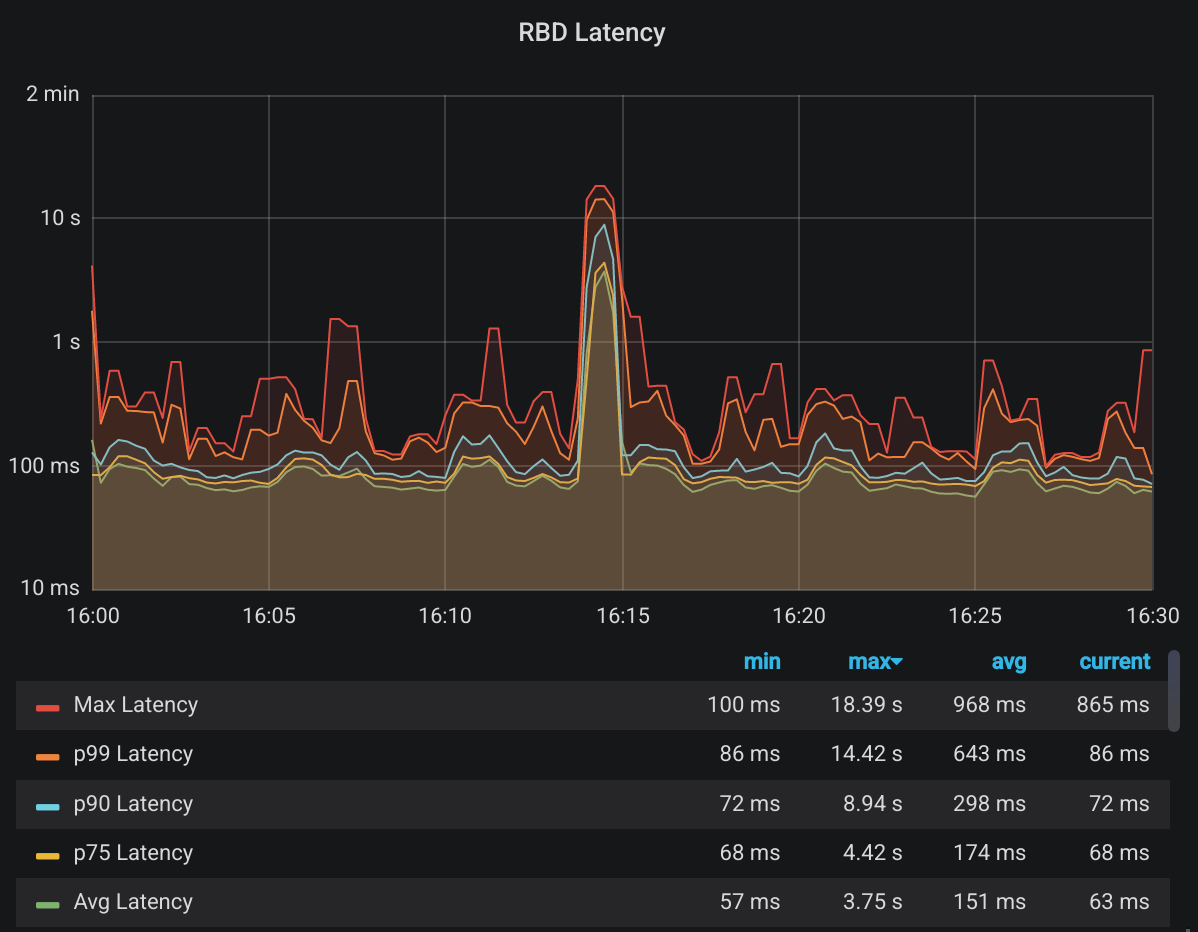Click the 10 s y-axis label
The image size is (1198, 932).
tap(60, 218)
